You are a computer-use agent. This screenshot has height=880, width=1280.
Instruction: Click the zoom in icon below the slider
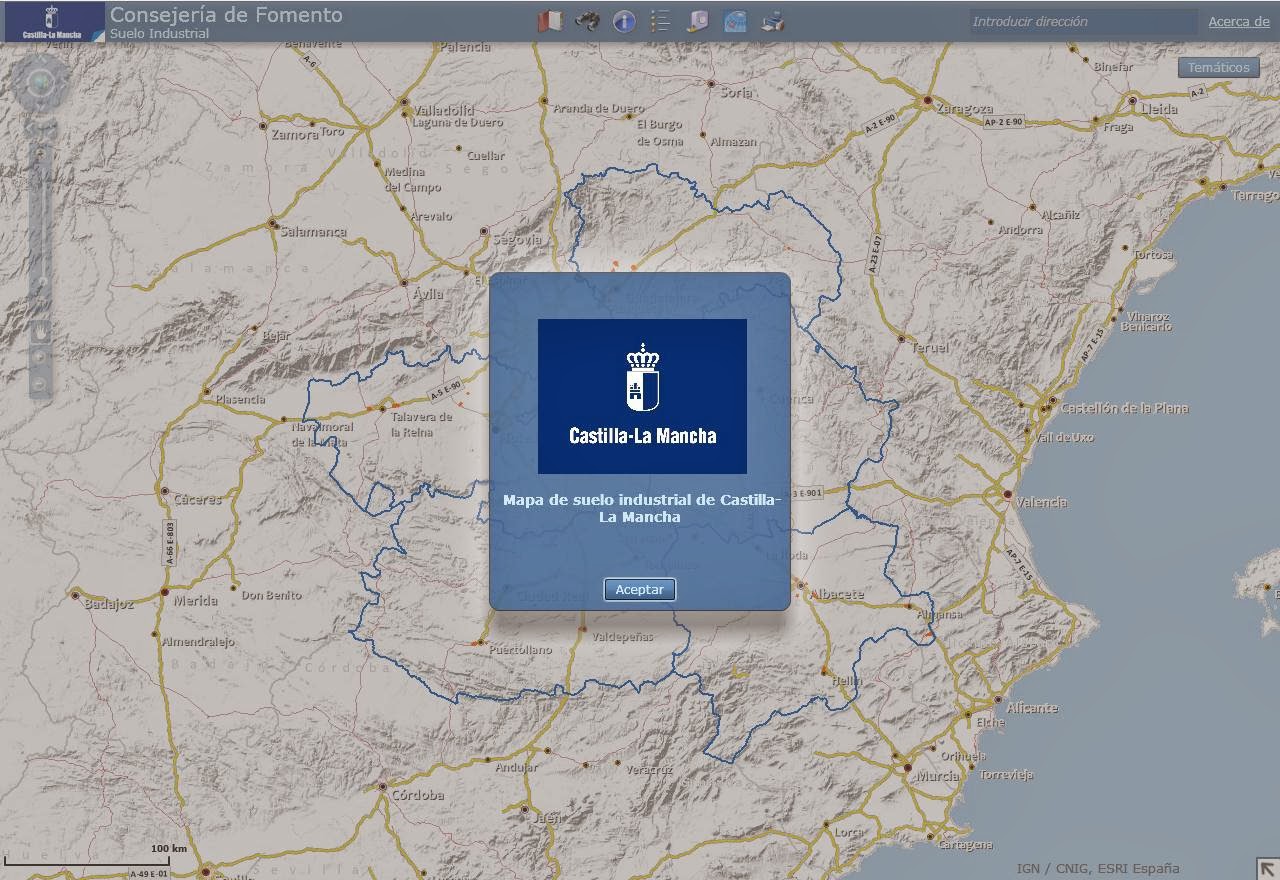40,356
